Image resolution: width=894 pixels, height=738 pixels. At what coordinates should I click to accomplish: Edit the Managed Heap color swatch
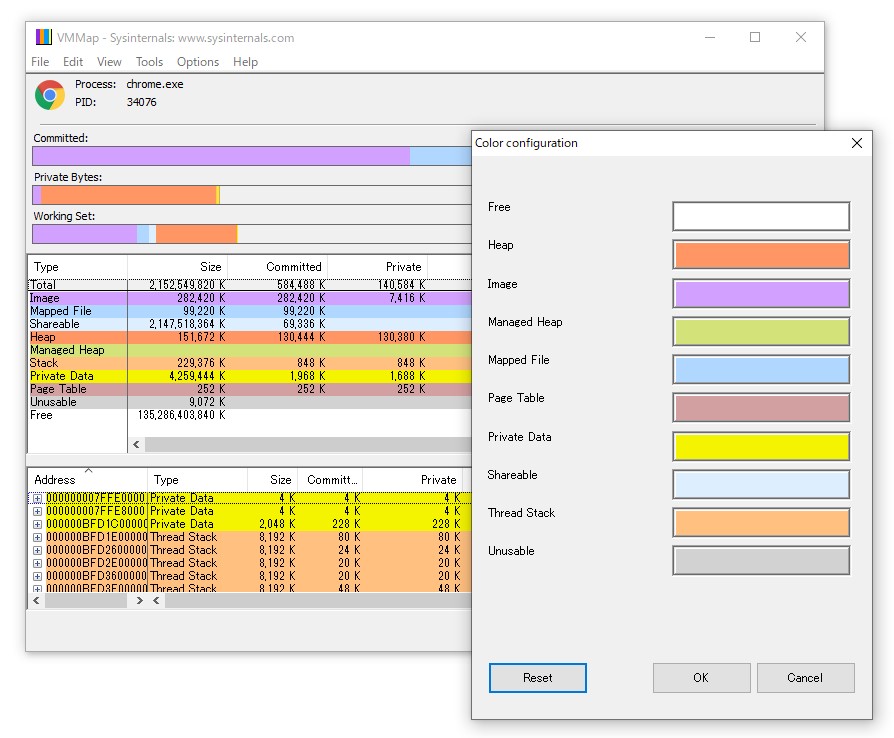pos(760,331)
